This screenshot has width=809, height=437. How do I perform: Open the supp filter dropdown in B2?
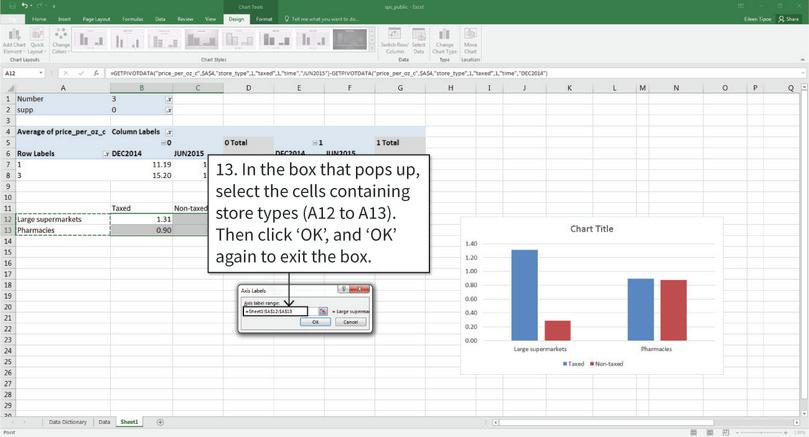(x=169, y=110)
